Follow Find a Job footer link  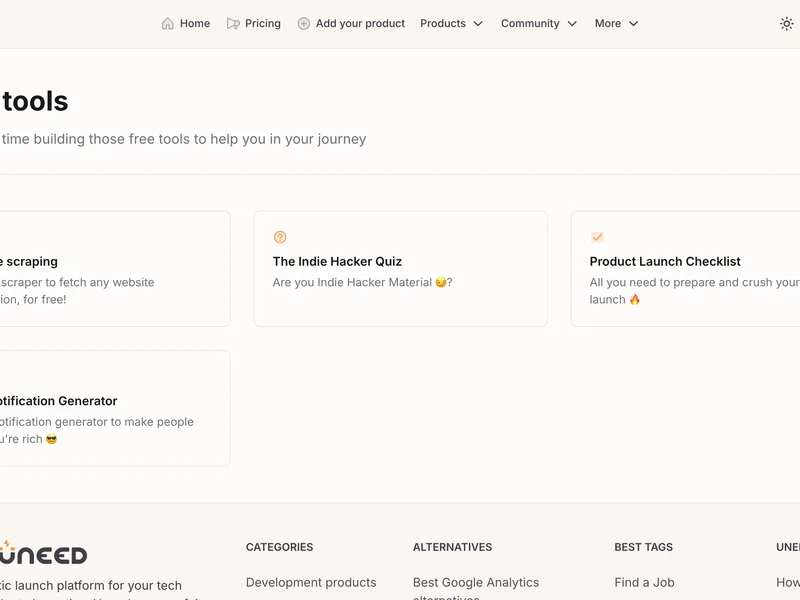click(x=644, y=582)
